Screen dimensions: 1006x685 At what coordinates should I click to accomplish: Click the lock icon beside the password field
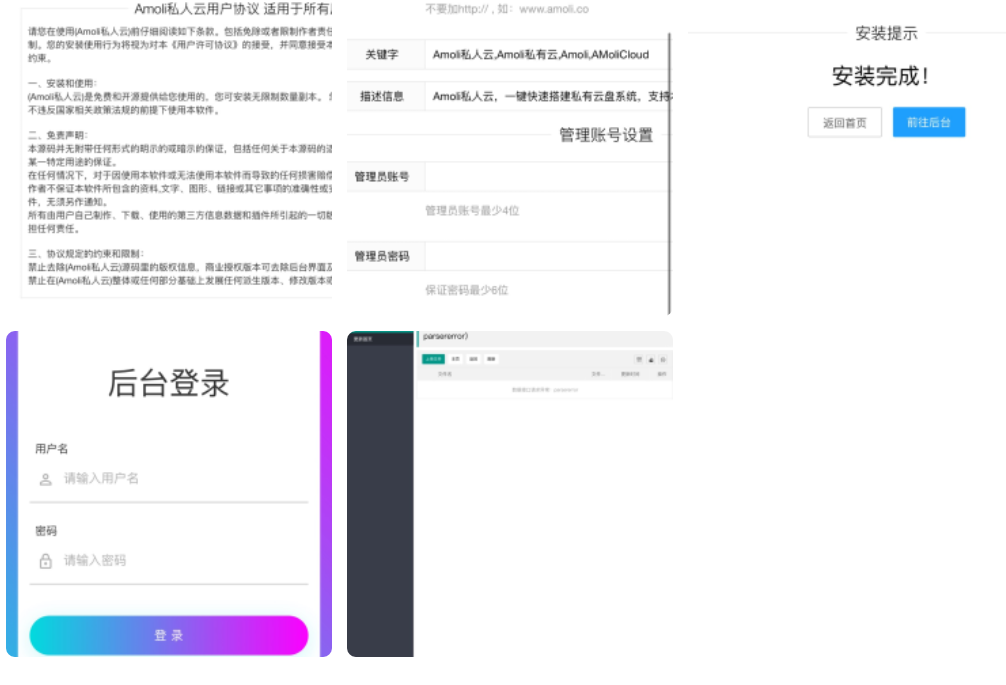pos(45,561)
